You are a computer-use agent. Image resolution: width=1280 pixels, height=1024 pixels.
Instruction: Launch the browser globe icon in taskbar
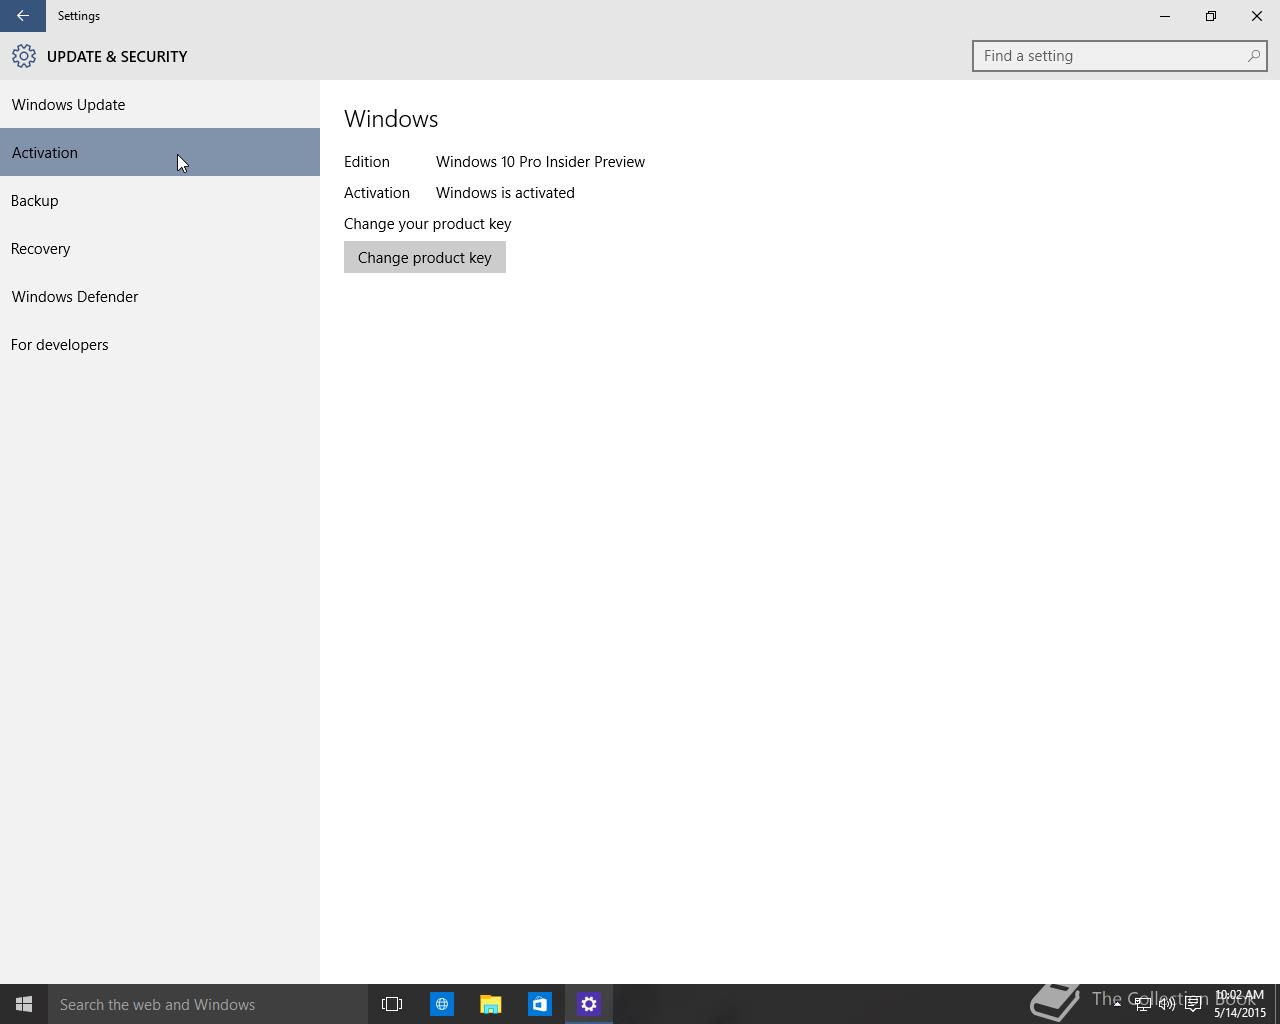(441, 1004)
